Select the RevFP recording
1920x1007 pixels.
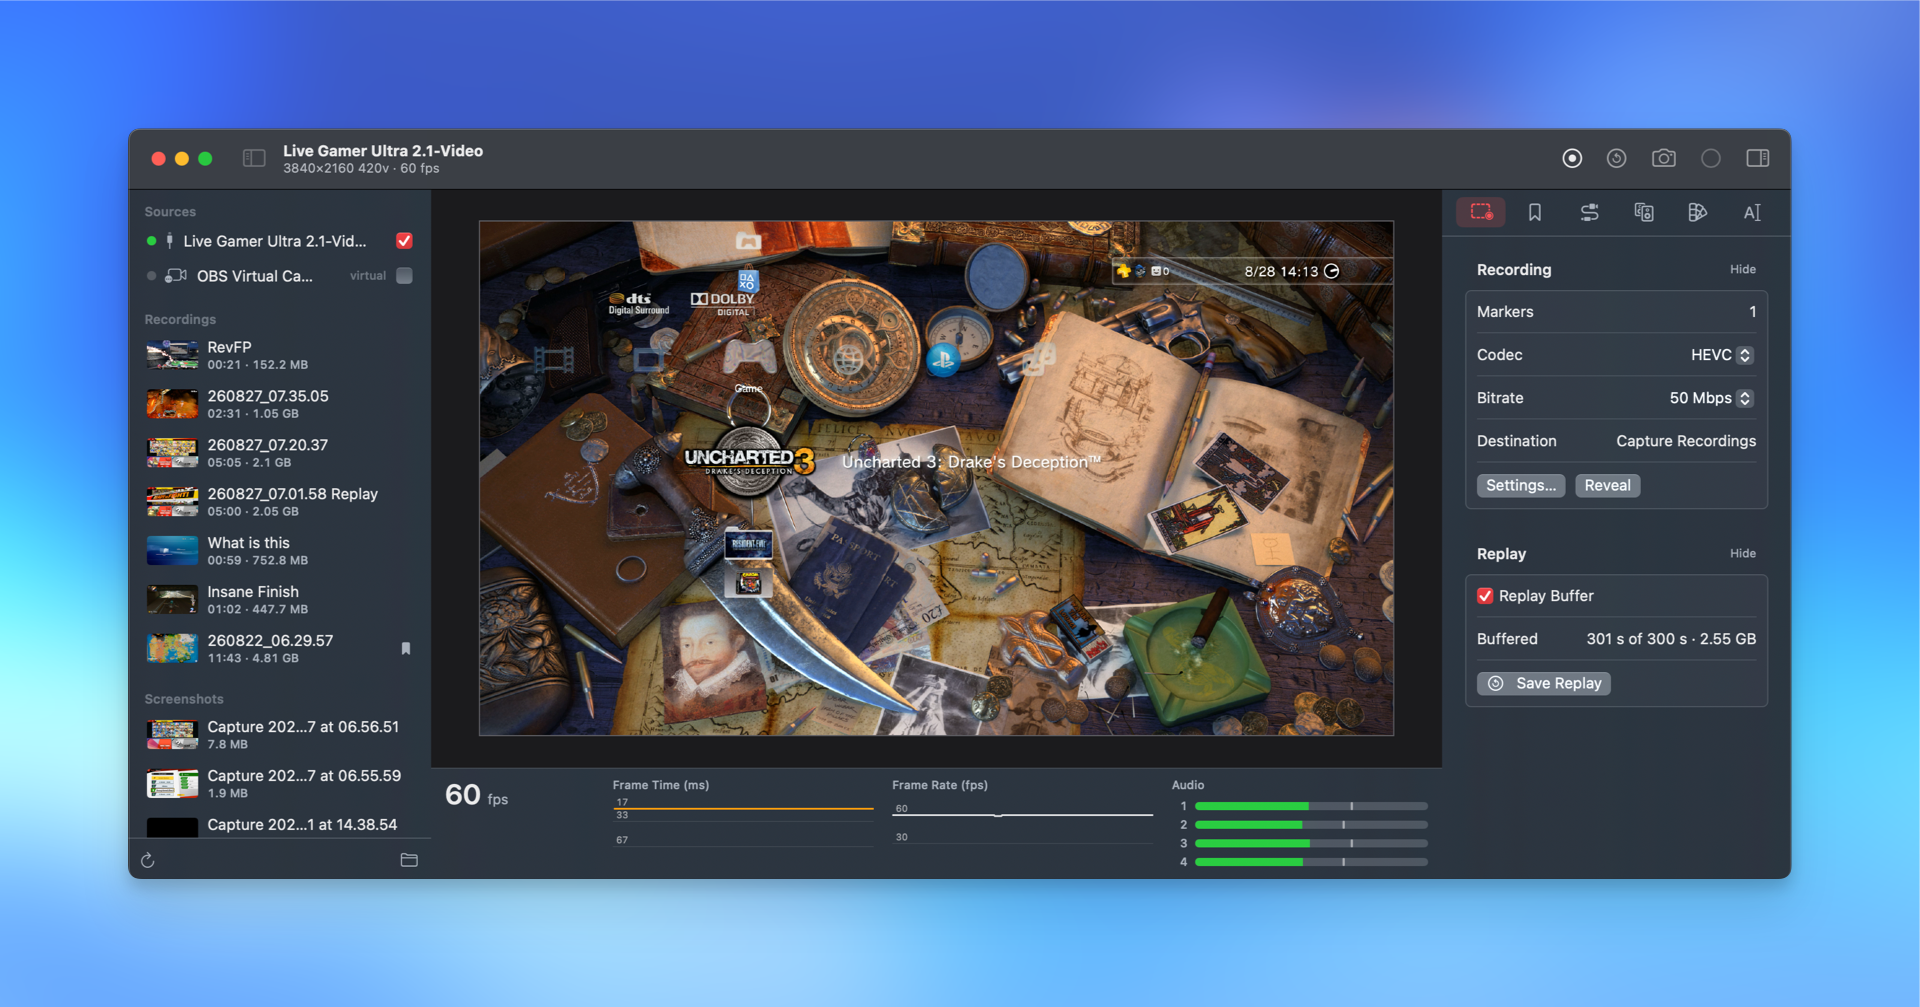(280, 355)
